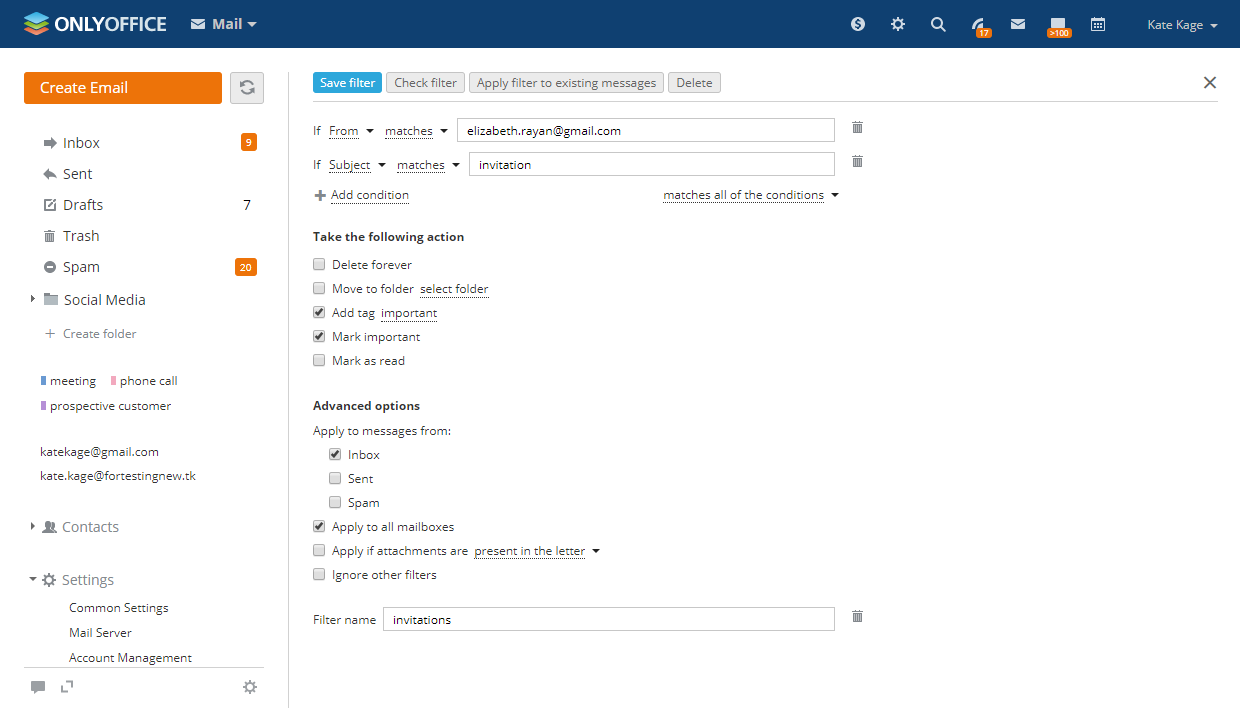Open the Spam folder
The image size is (1240, 708).
(x=81, y=267)
